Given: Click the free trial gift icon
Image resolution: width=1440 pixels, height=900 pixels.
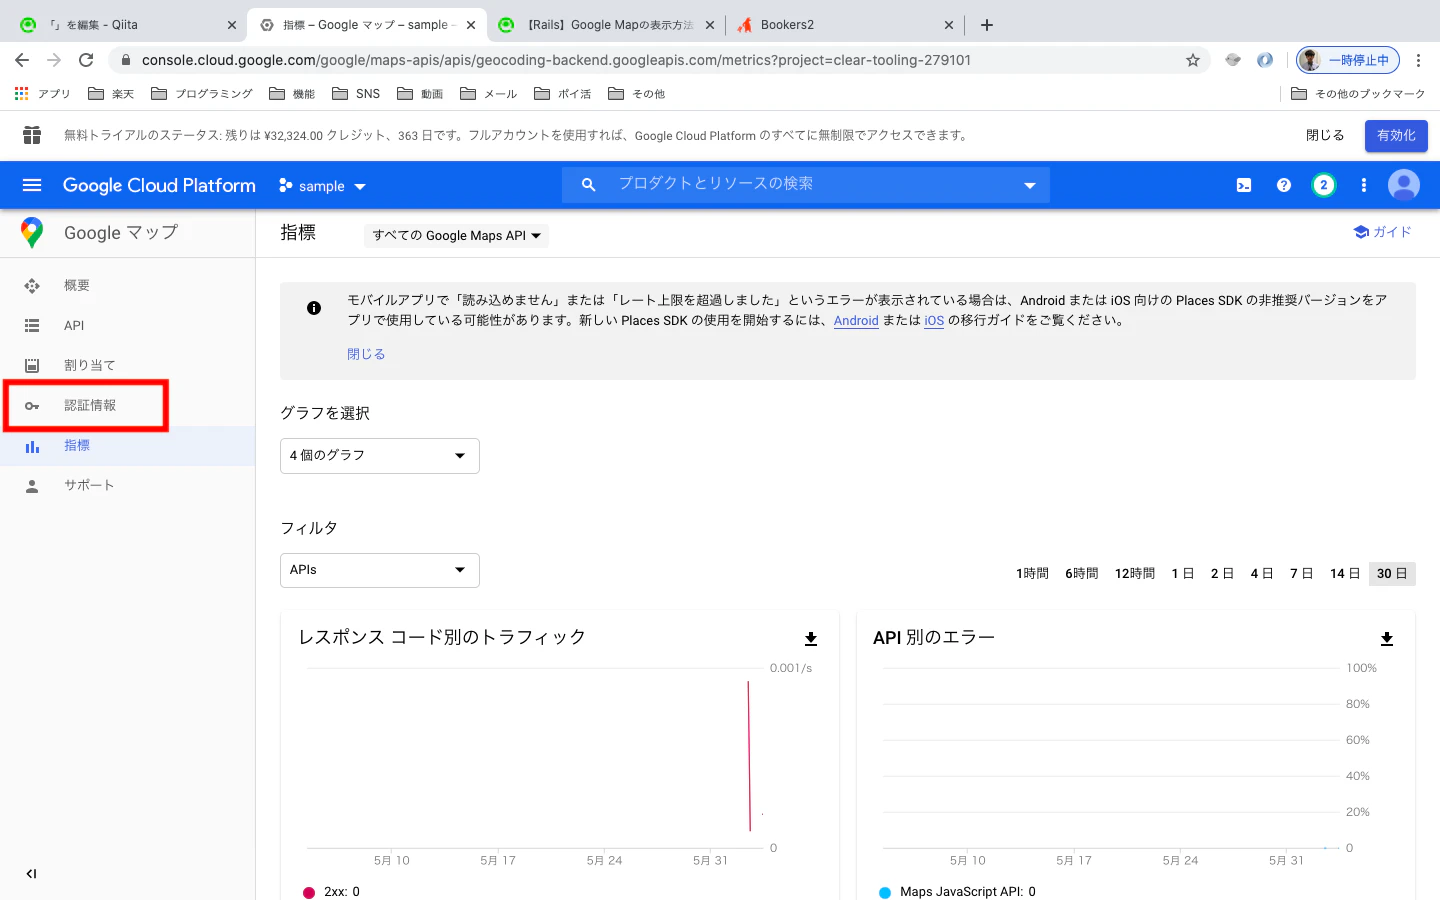Looking at the screenshot, I should [32, 135].
